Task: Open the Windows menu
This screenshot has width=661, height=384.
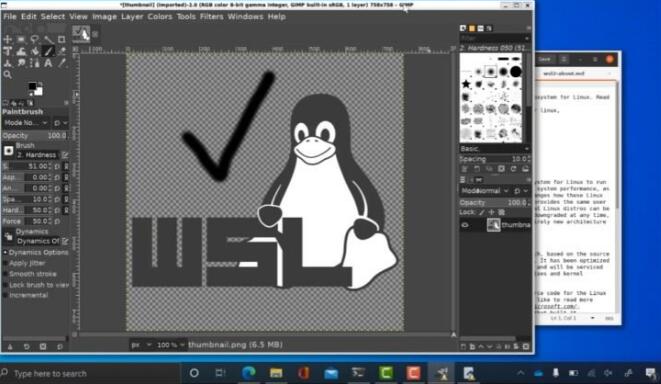Action: click(245, 16)
